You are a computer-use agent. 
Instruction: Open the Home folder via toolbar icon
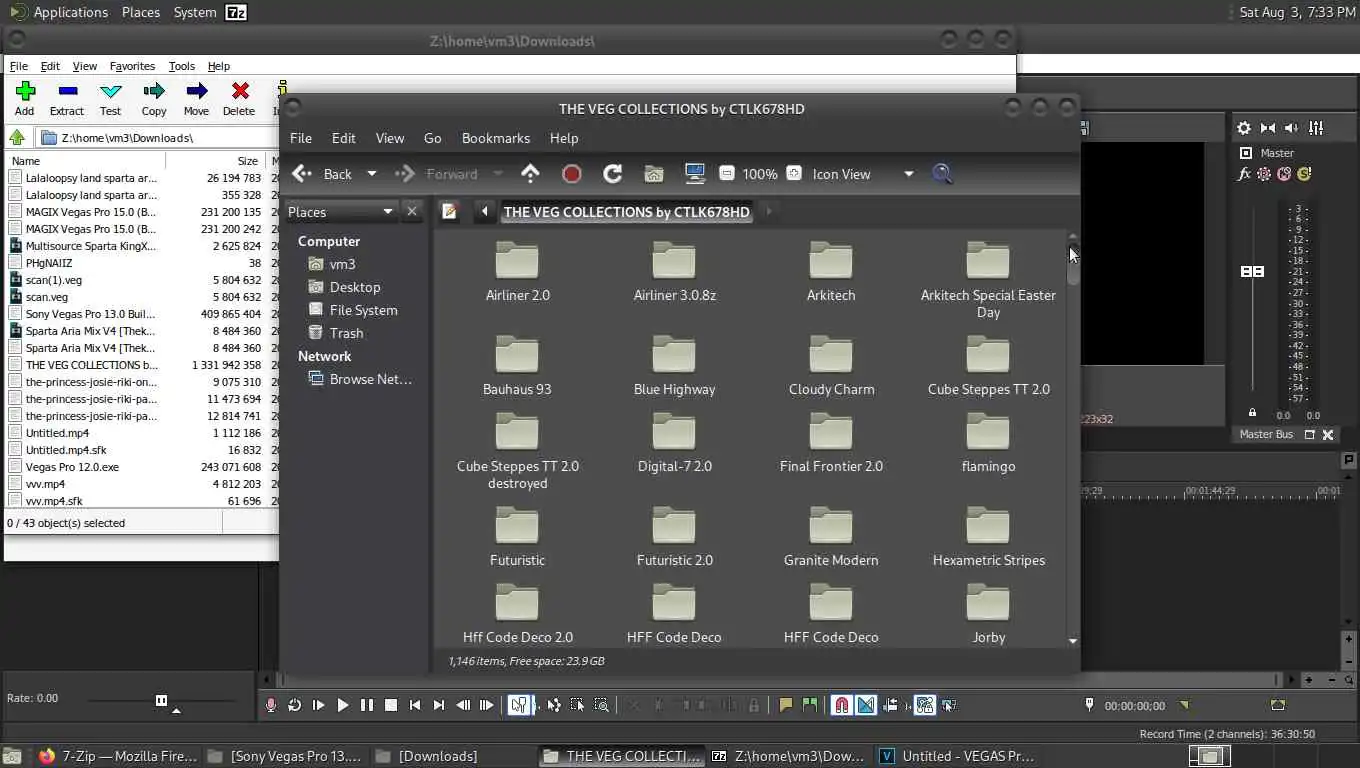[653, 174]
